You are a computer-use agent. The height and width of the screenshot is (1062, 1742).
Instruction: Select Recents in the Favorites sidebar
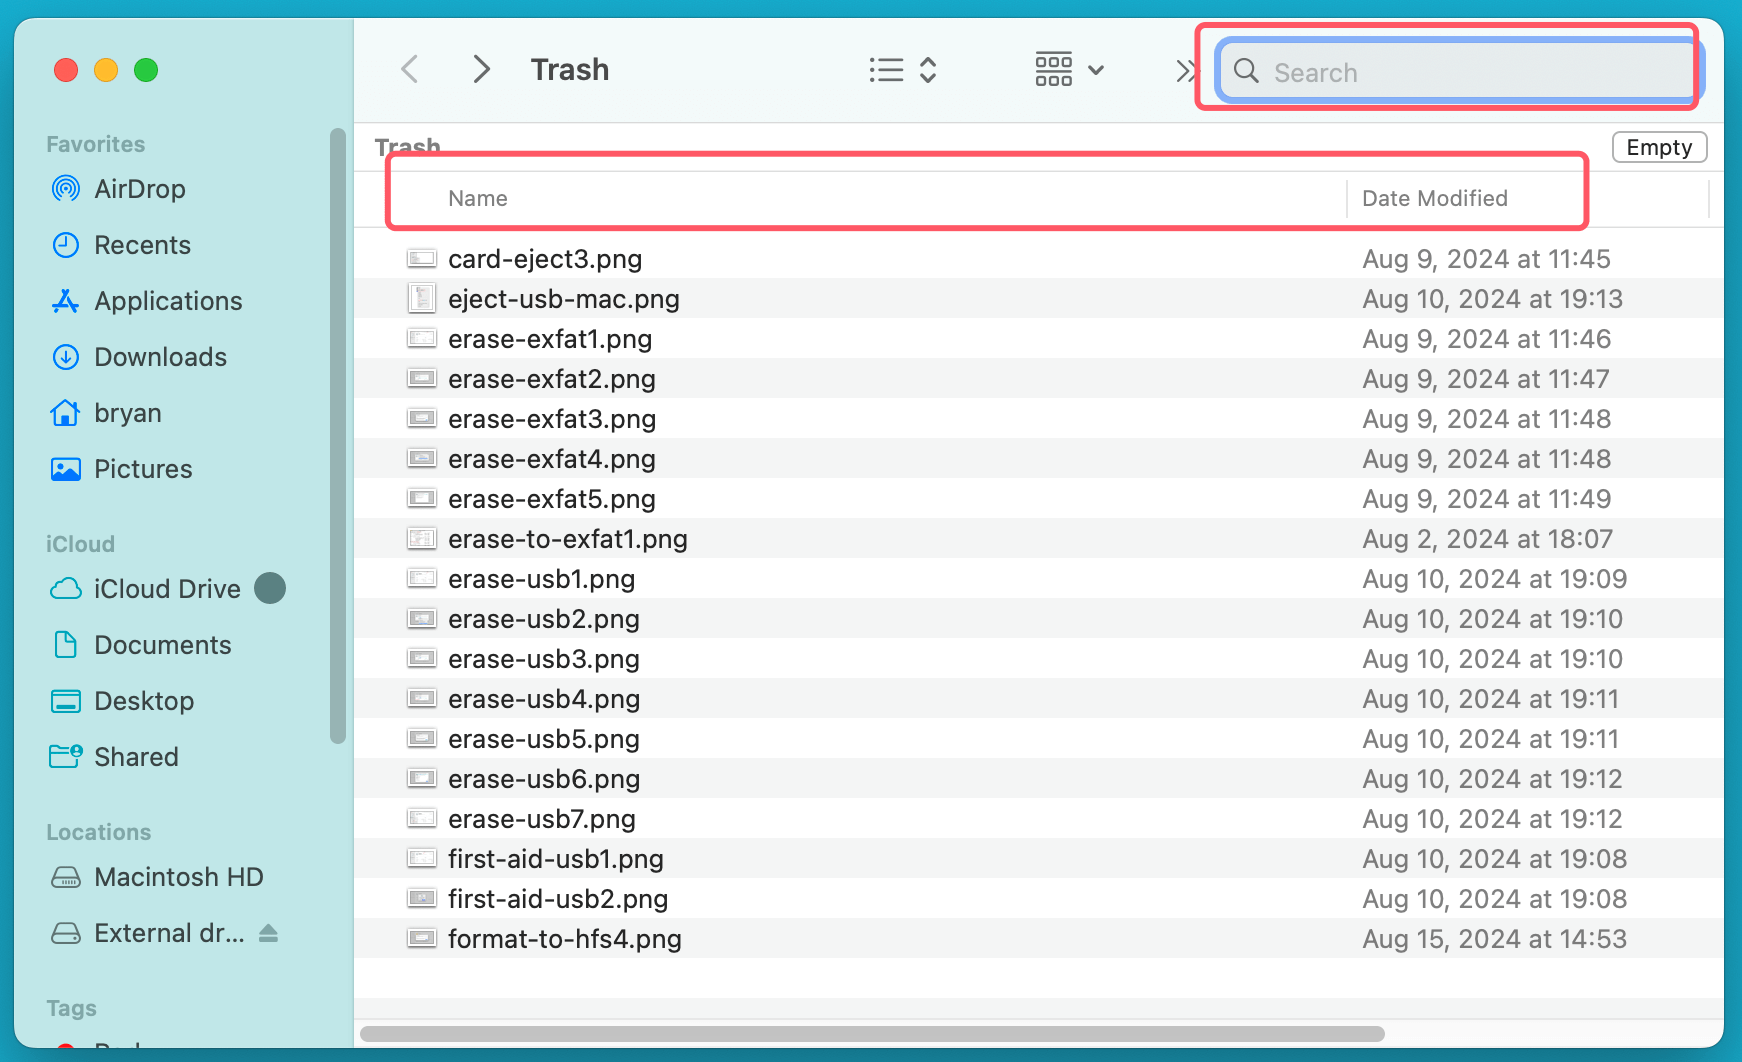pyautogui.click(x=142, y=245)
